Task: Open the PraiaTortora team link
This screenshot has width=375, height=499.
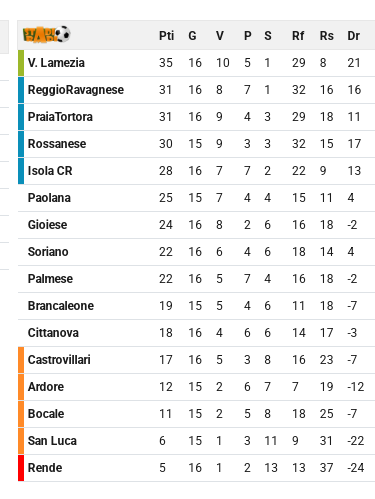Action: pyautogui.click(x=60, y=117)
